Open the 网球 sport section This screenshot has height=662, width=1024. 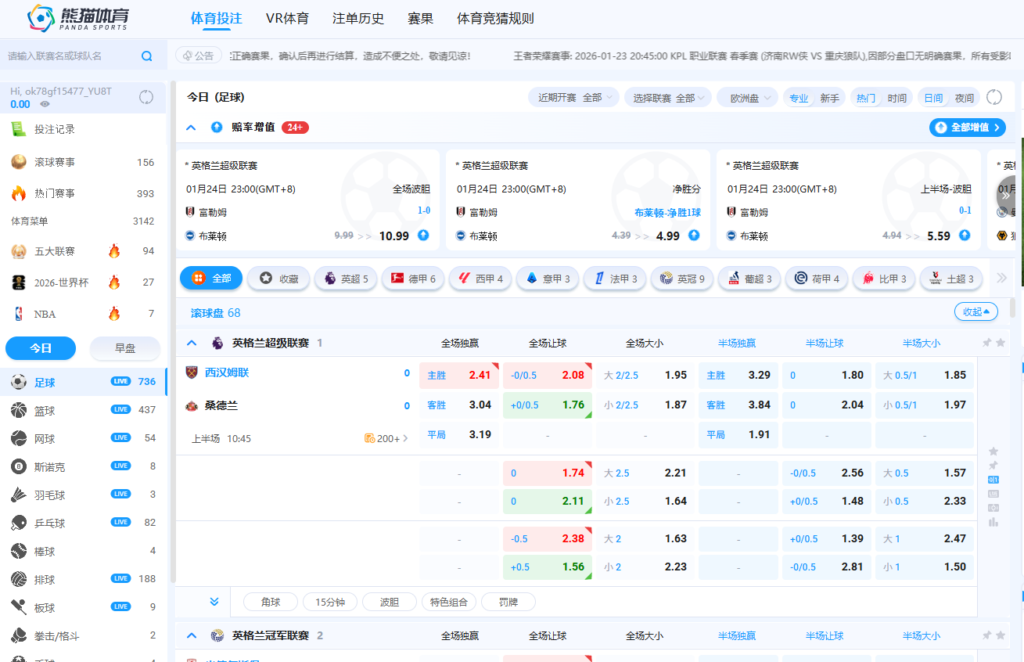pyautogui.click(x=45, y=438)
